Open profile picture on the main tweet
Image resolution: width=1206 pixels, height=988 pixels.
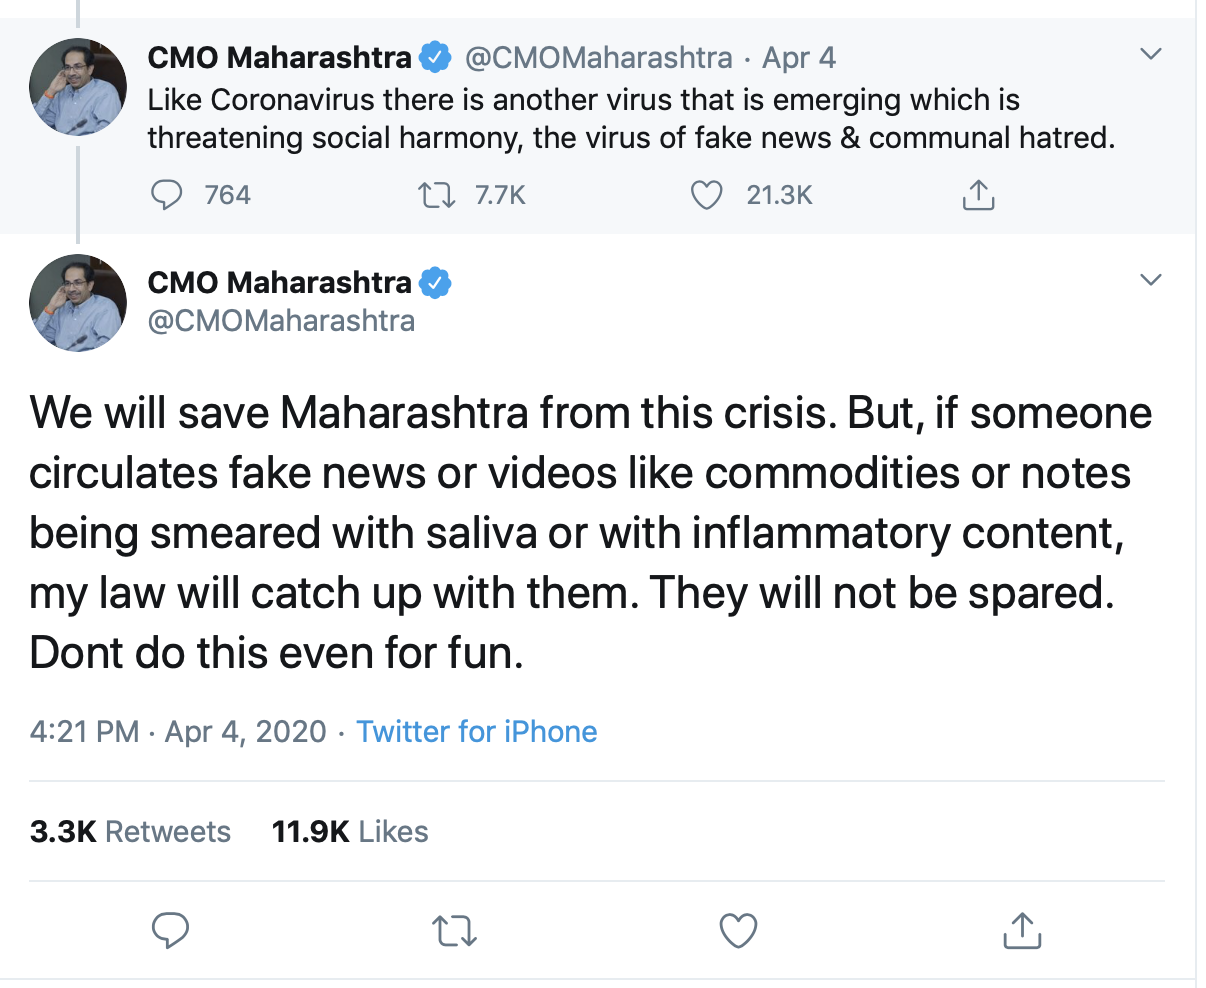(x=78, y=303)
